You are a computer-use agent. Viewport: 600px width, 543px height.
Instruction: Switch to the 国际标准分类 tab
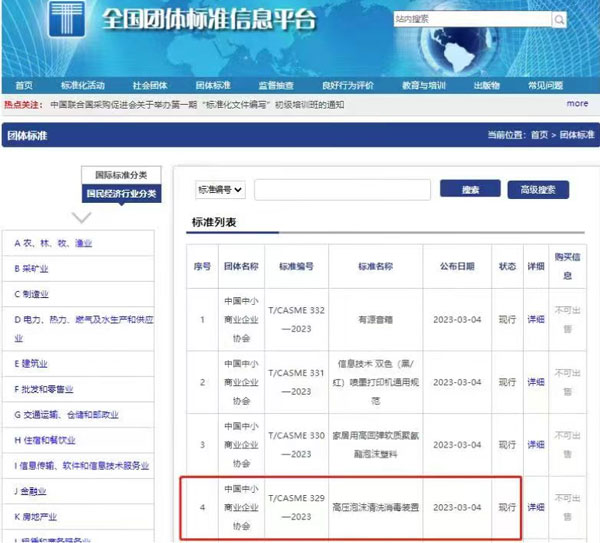[120, 175]
